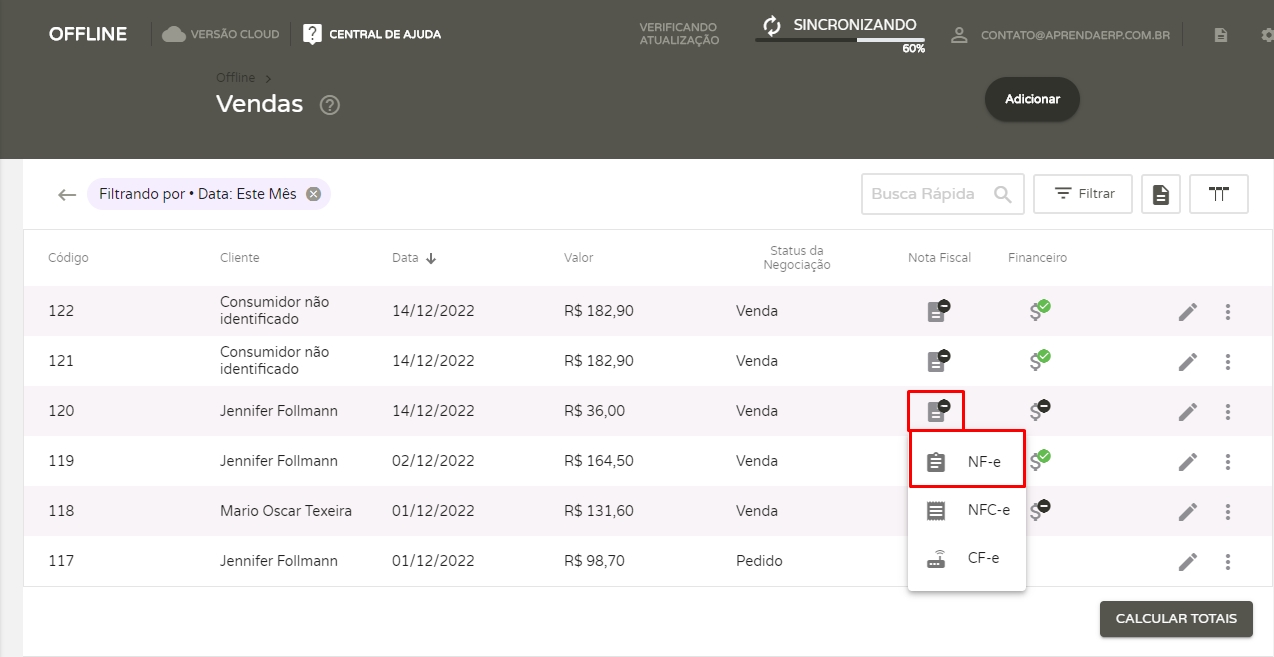Click the Sincronizando progress bar
1274x657 pixels.
pos(840,39)
